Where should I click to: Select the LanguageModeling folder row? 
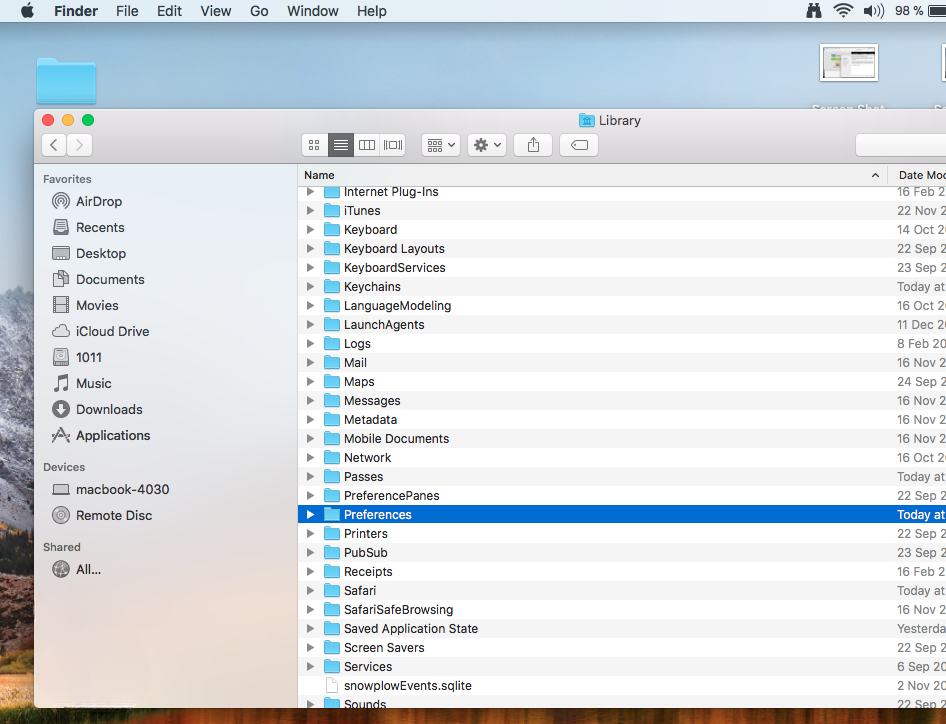tap(622, 306)
